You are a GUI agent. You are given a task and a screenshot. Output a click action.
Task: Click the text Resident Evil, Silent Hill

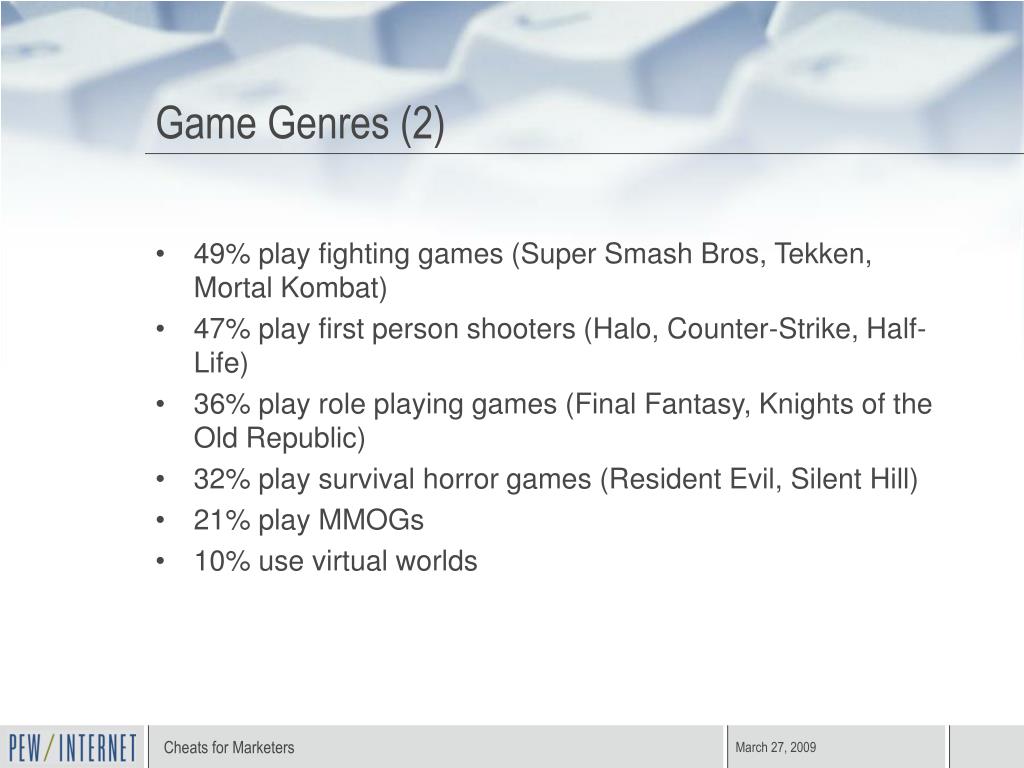coord(759,479)
